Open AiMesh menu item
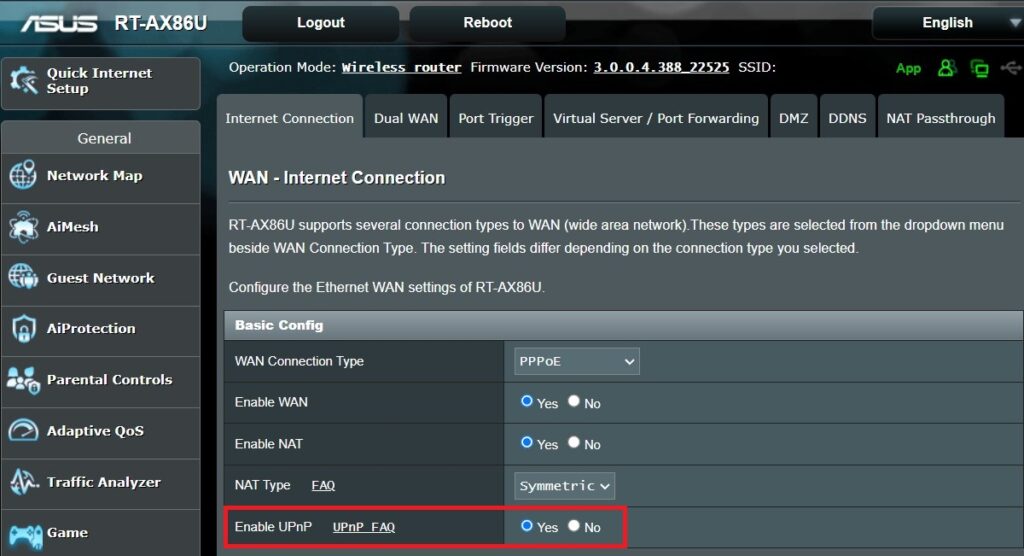 point(101,227)
